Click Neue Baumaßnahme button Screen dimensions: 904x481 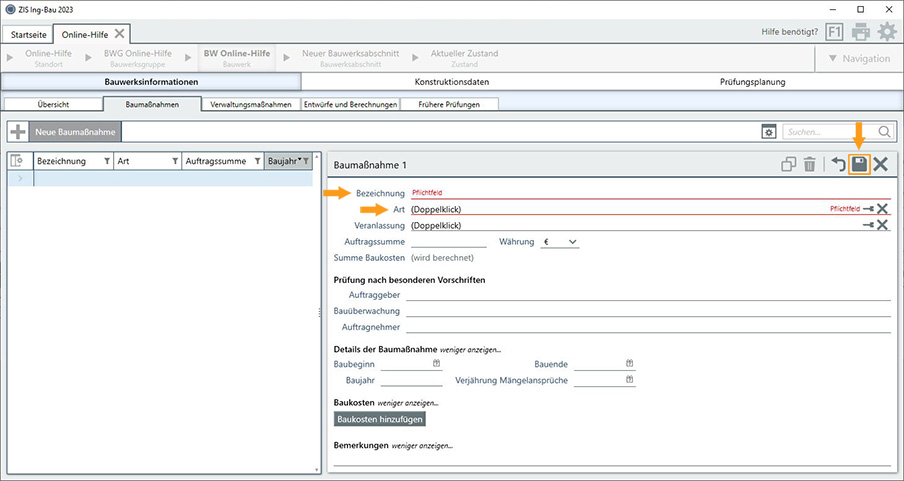click(76, 131)
